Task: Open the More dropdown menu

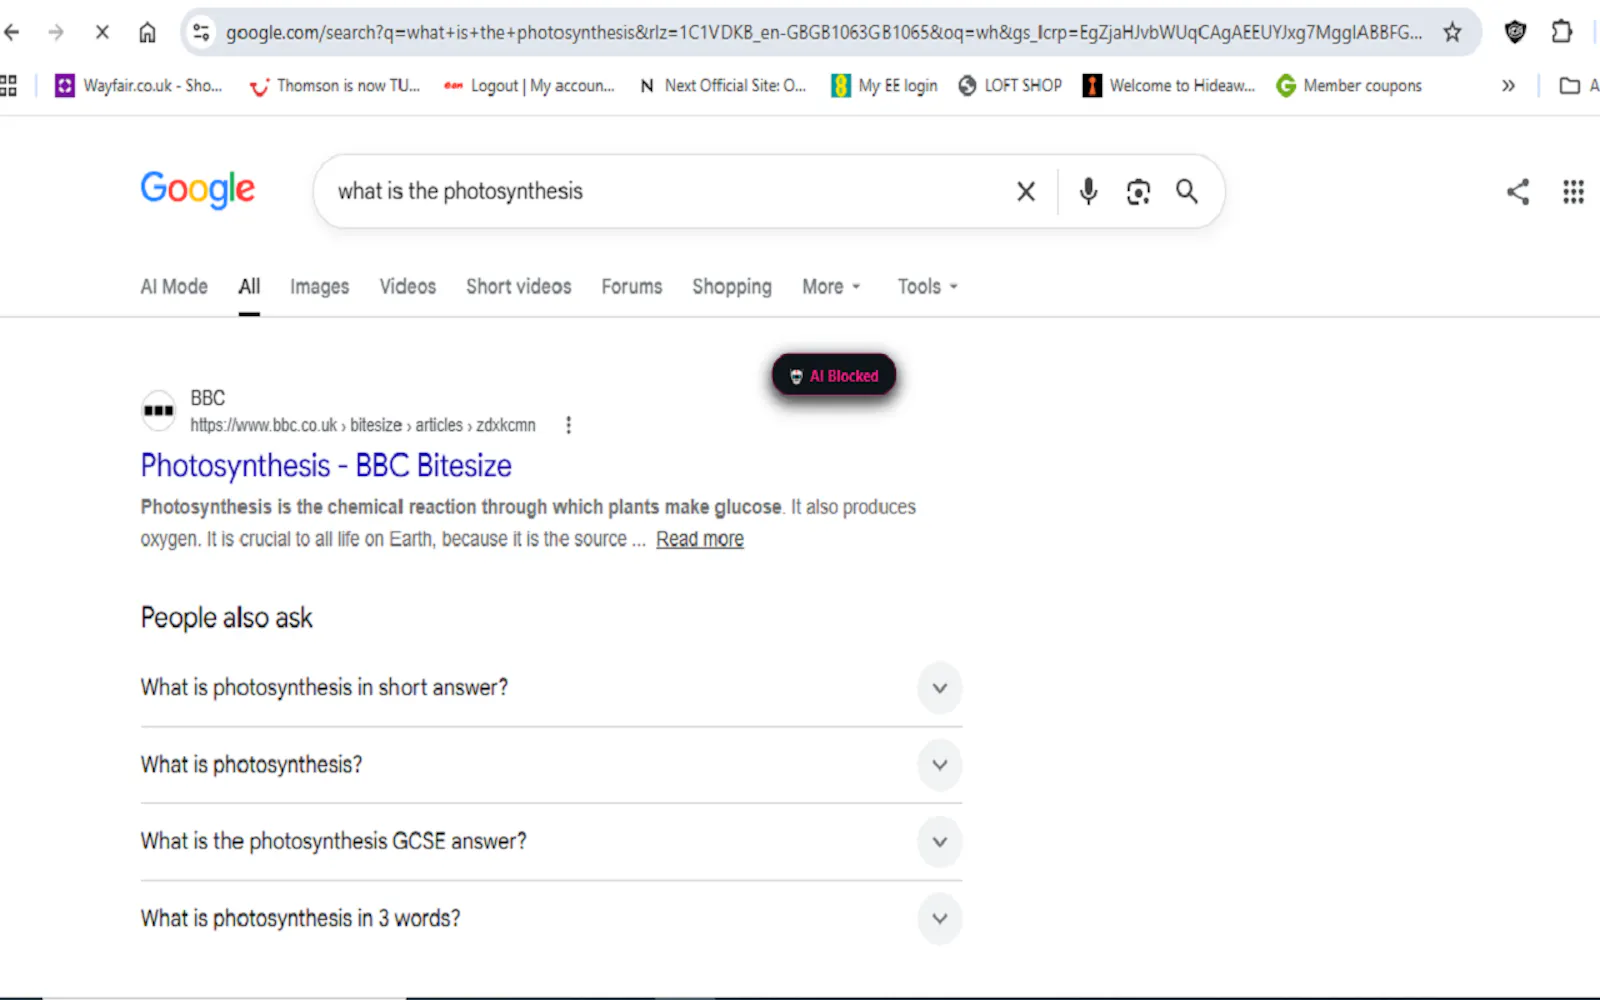Action: (831, 287)
